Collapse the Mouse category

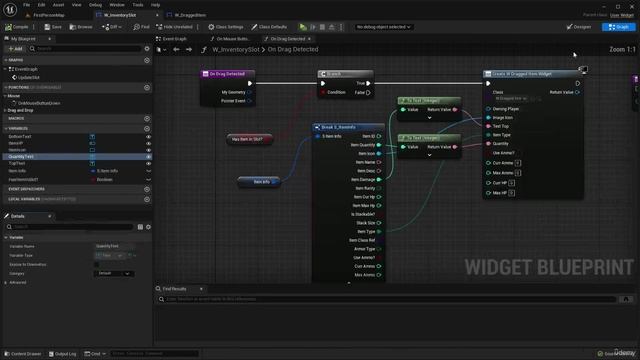coord(5,96)
